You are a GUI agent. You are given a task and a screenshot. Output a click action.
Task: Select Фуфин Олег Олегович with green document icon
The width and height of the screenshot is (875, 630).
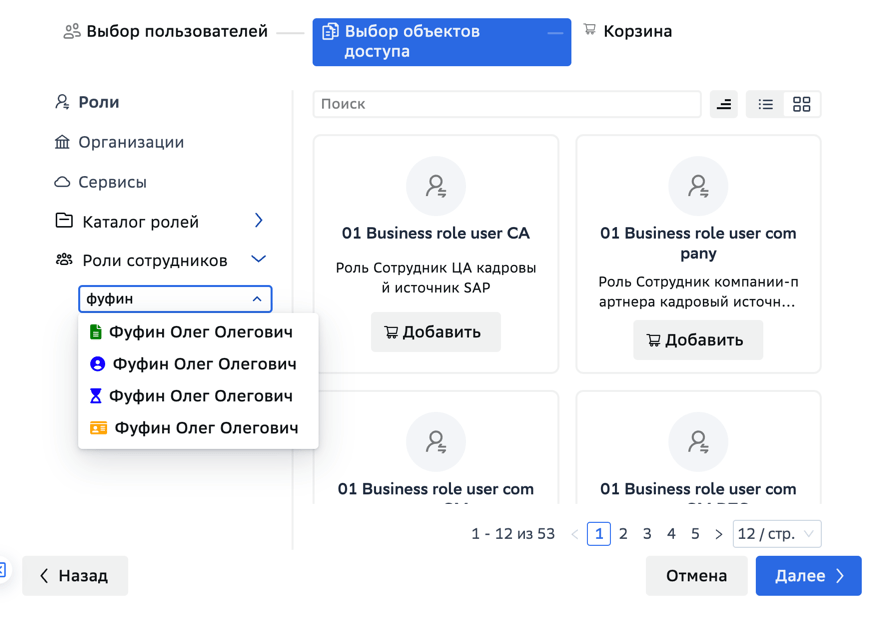(x=198, y=332)
